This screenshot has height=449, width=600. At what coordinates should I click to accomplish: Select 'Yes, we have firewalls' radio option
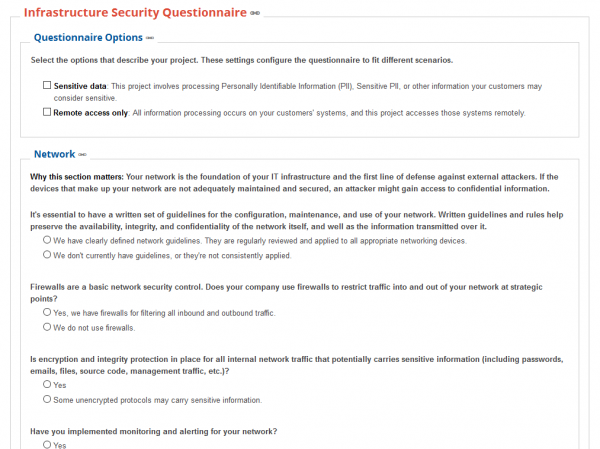pyautogui.click(x=47, y=313)
